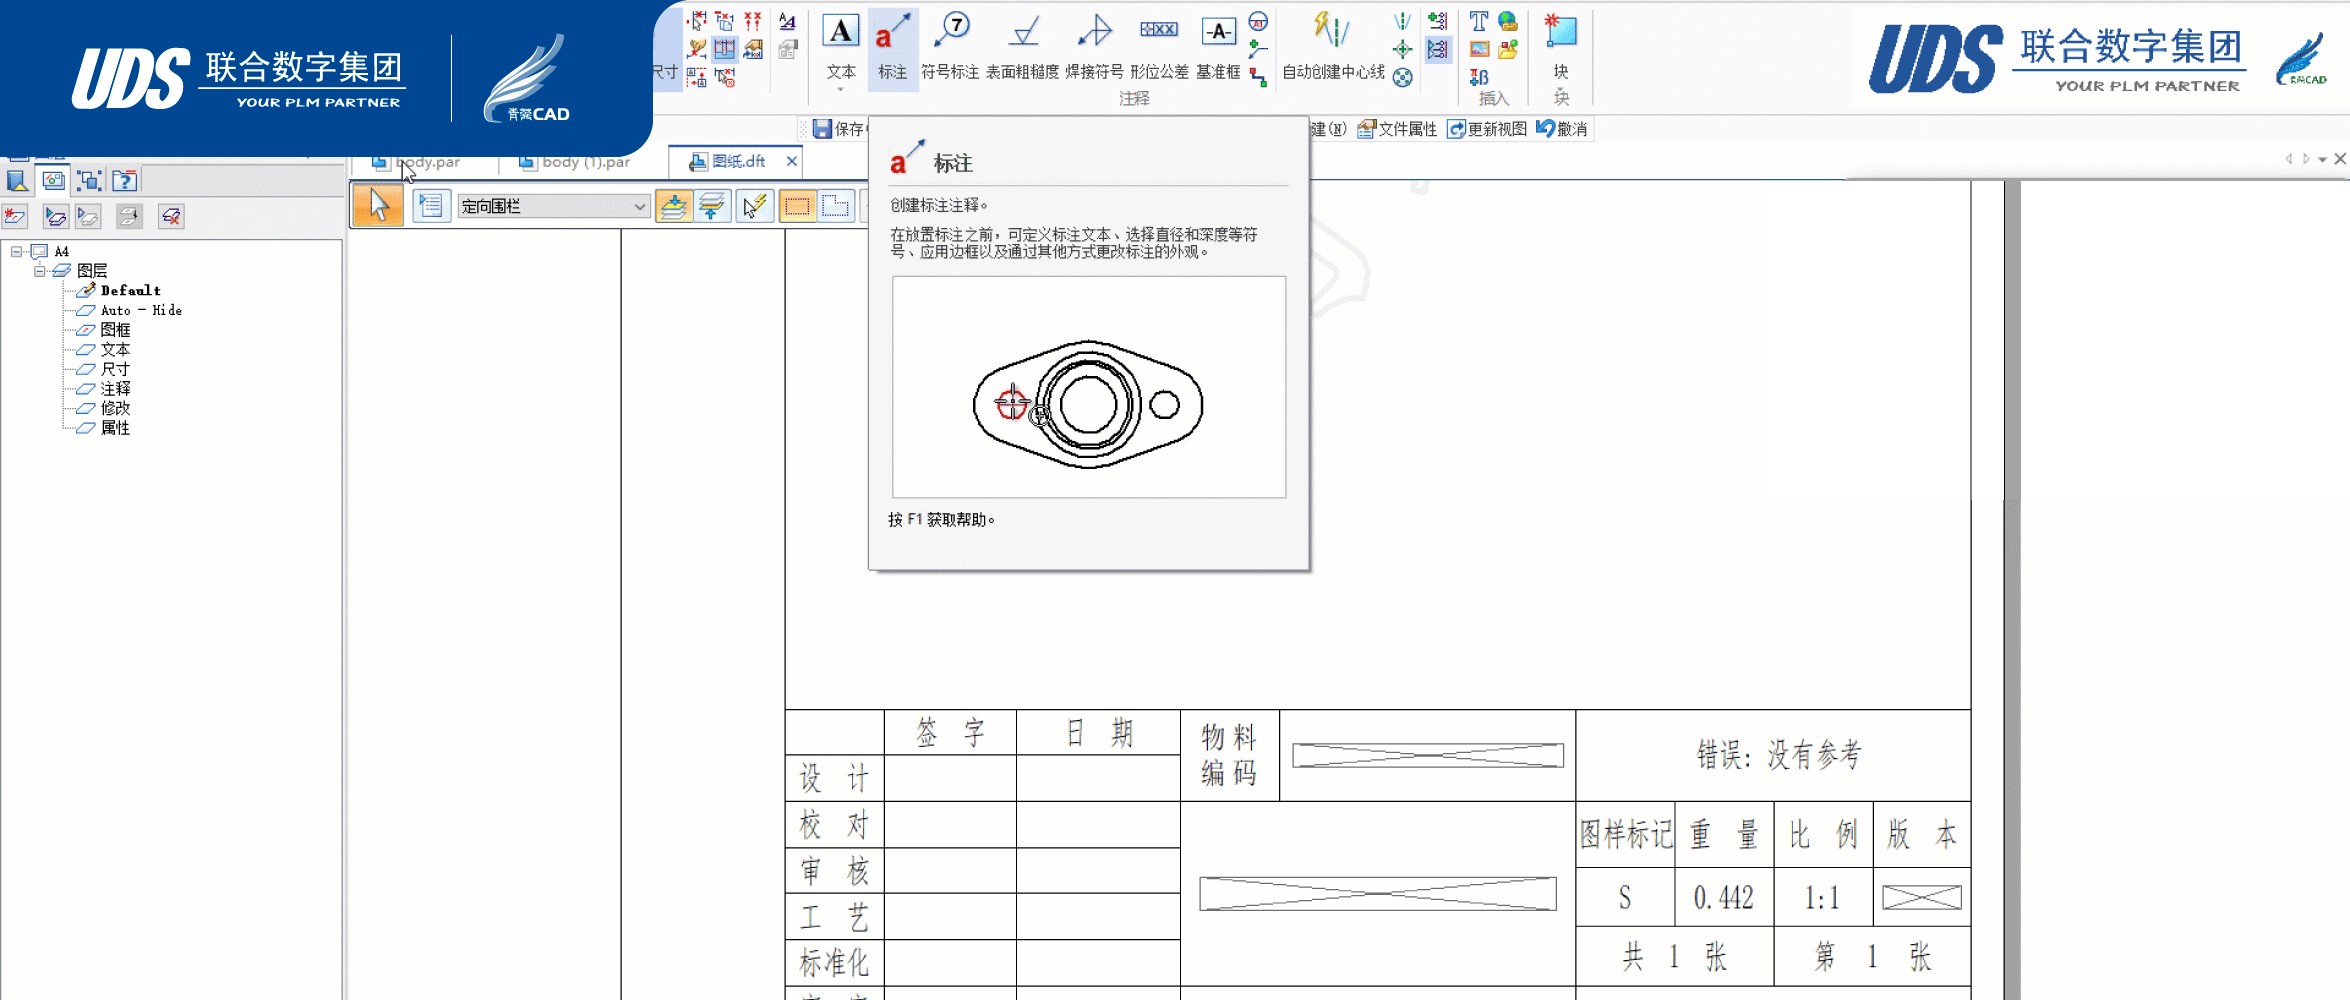Click the insert image icon

tap(1479, 49)
